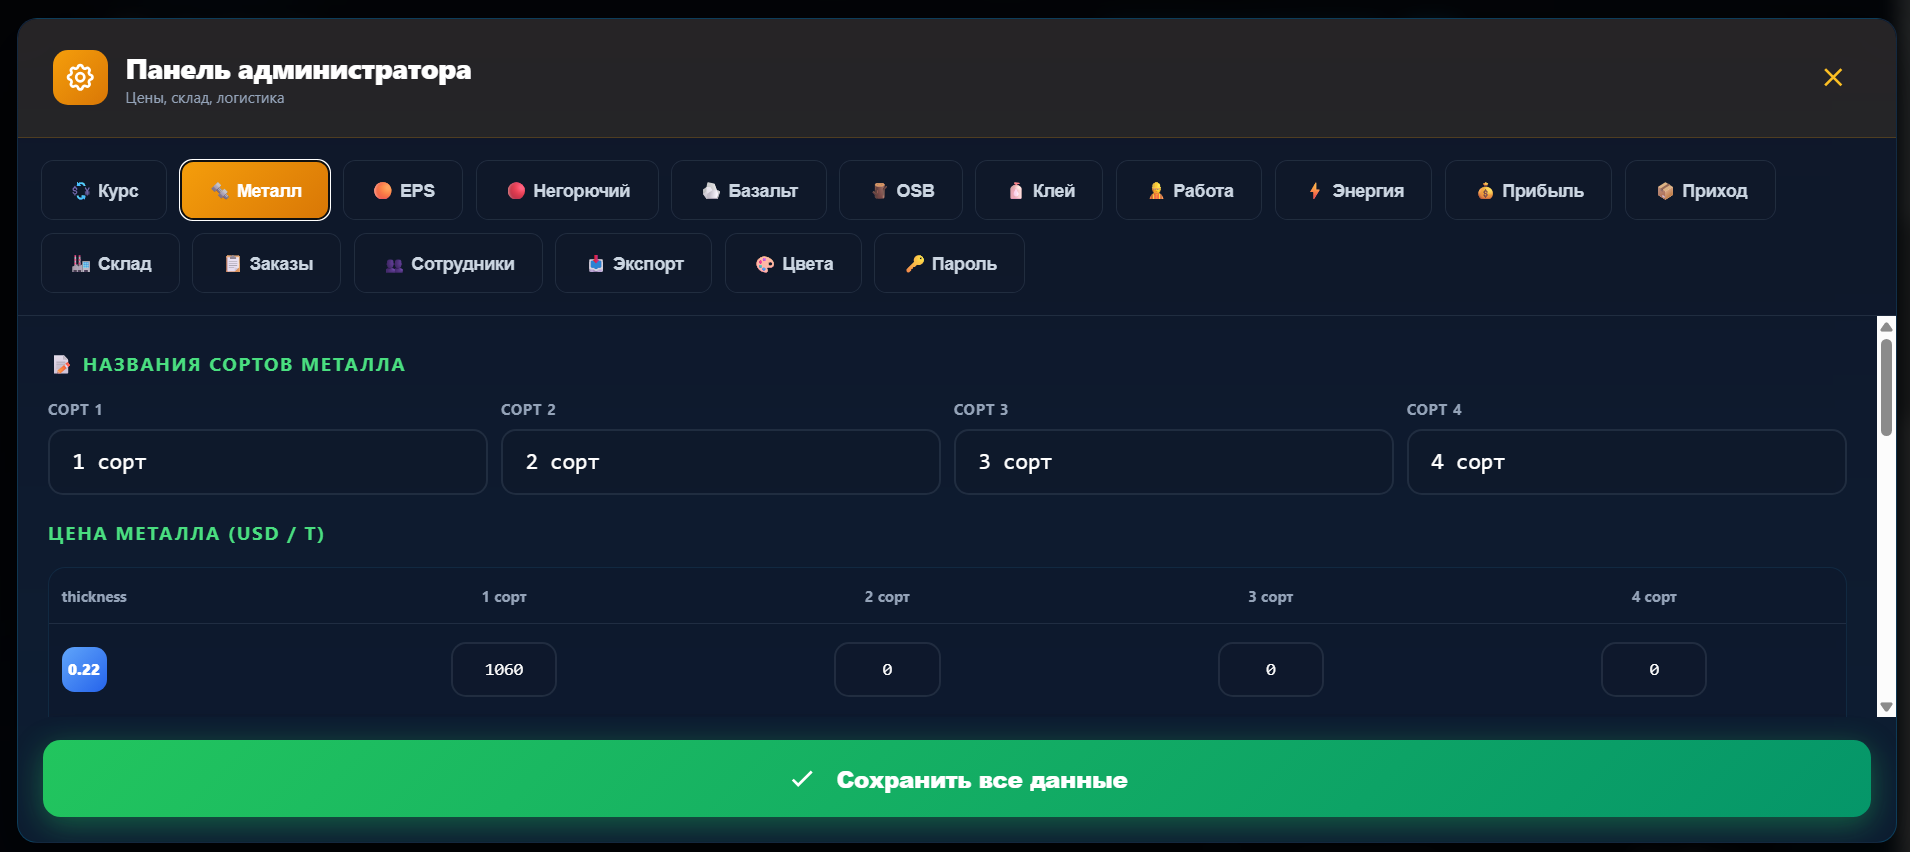The height and width of the screenshot is (852, 1910).
Task: Edit the Сорт 4 name field
Action: pos(1627,462)
